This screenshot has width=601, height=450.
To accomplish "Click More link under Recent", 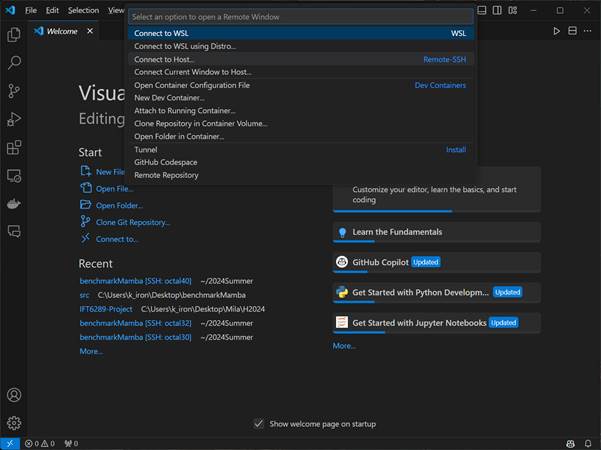I will (x=91, y=351).
